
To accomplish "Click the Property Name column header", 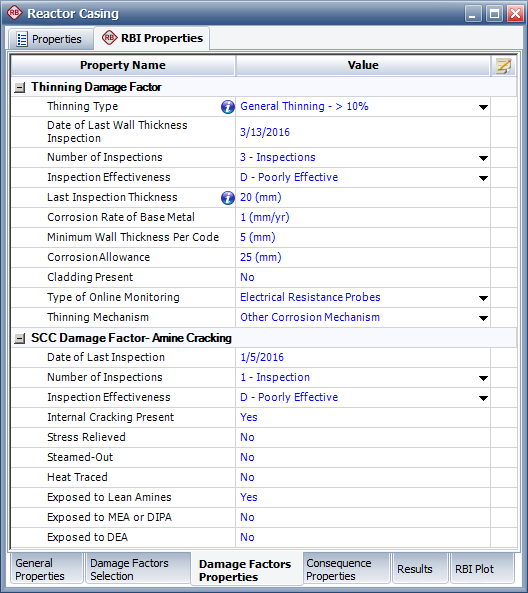I will pos(123,65).
